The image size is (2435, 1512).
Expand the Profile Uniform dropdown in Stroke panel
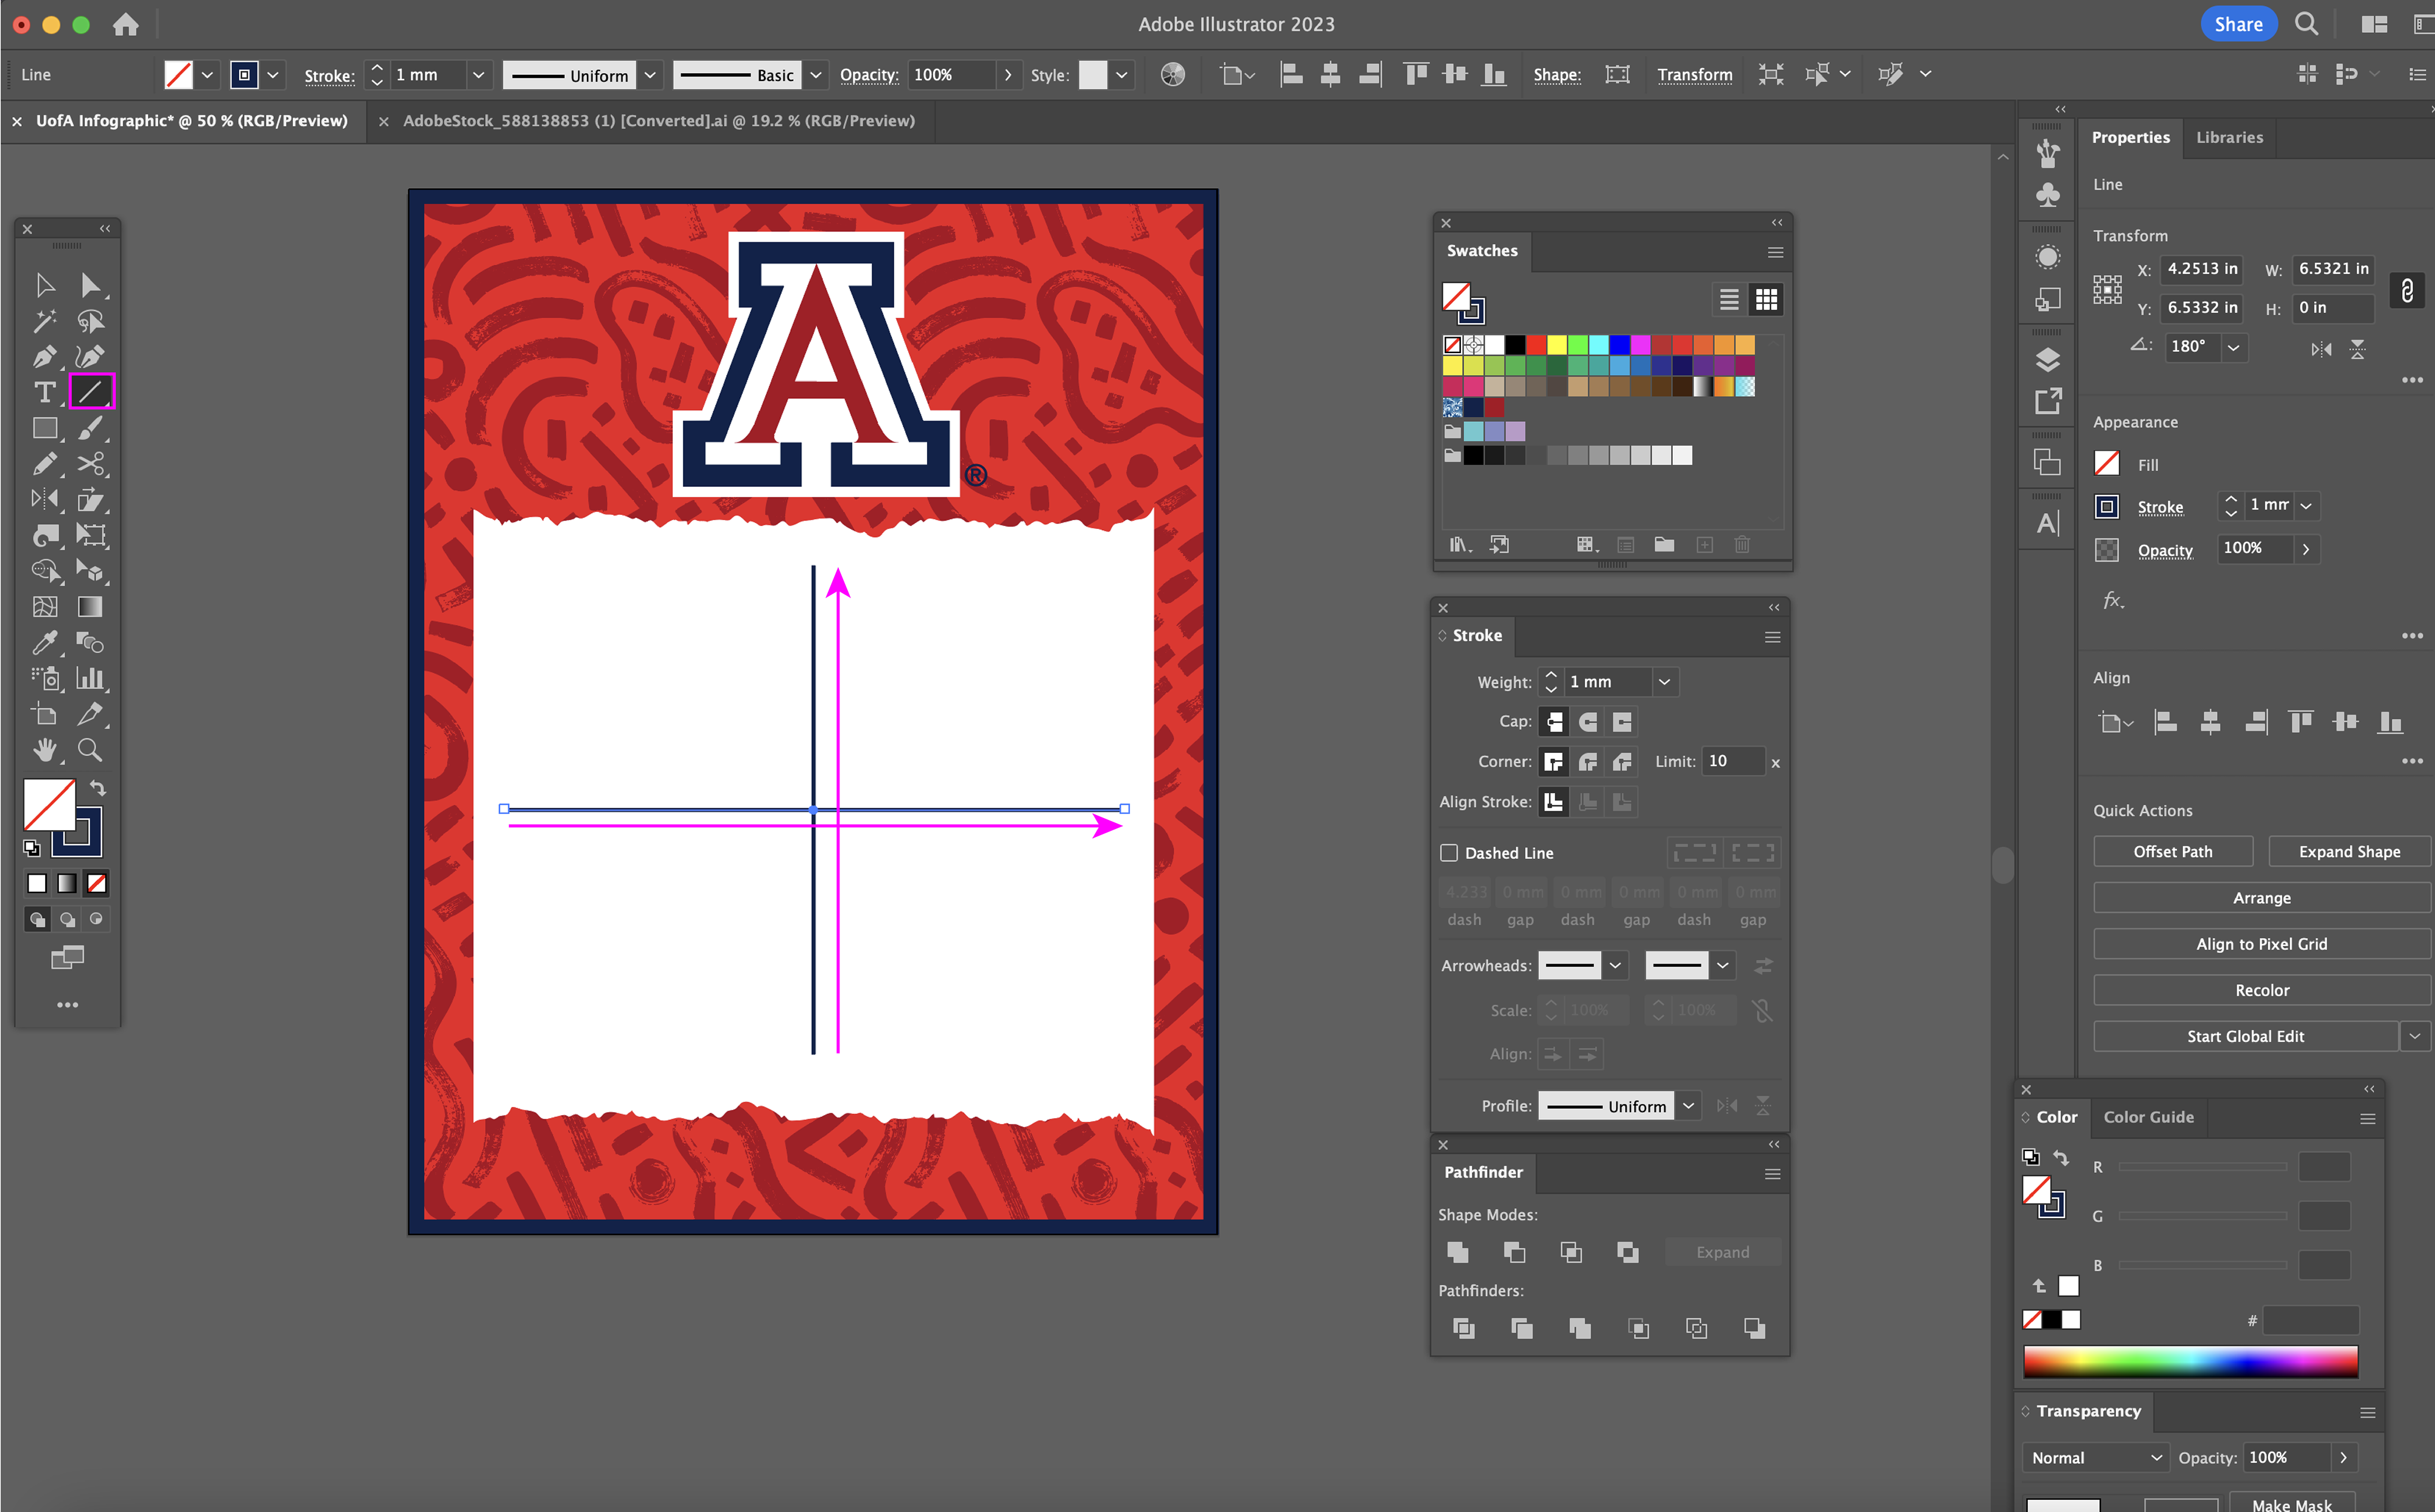click(1688, 1105)
